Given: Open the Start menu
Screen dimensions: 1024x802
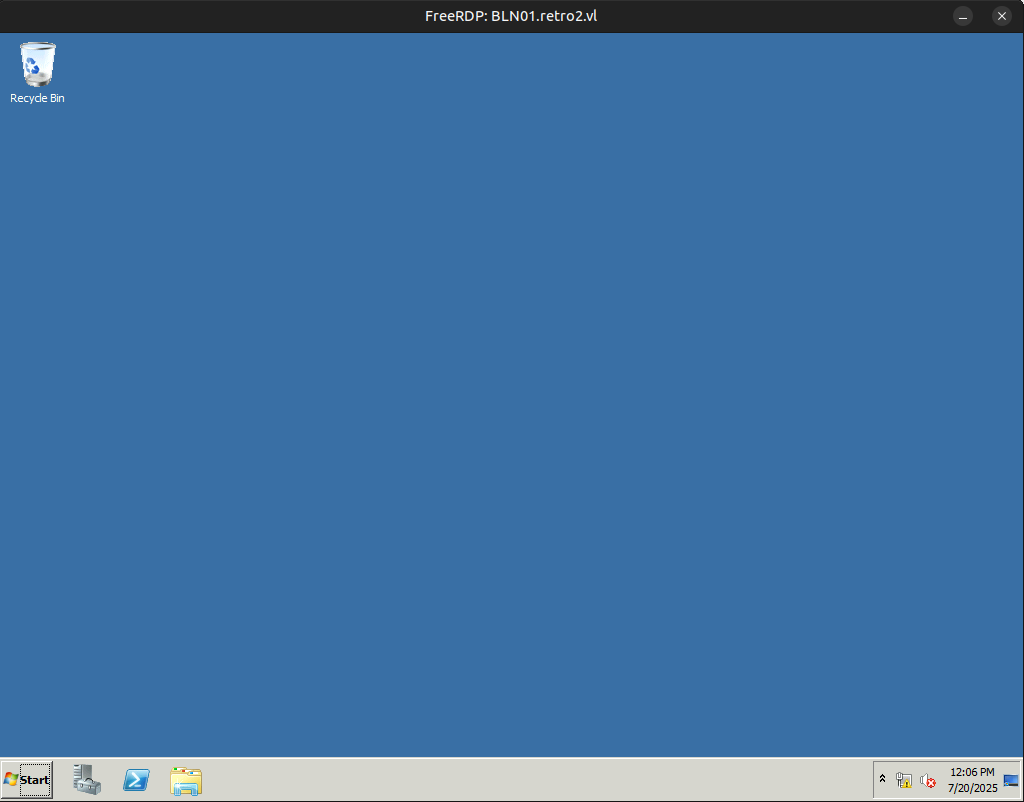Looking at the screenshot, I should (27, 780).
